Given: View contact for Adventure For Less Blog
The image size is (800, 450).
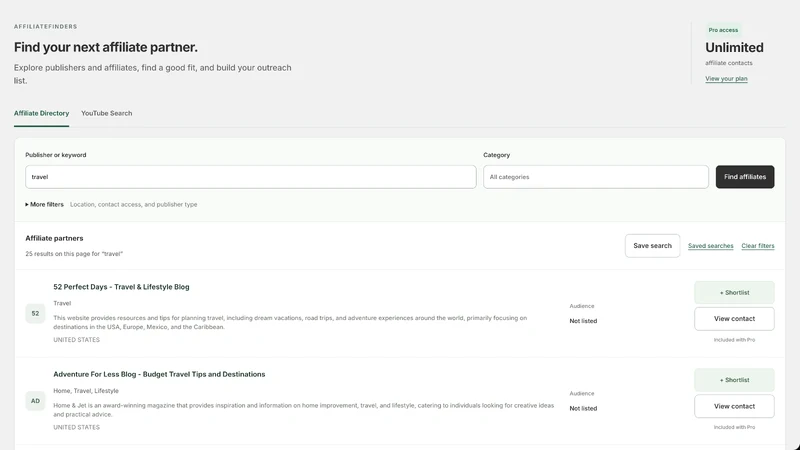Looking at the screenshot, I should click(x=734, y=407).
